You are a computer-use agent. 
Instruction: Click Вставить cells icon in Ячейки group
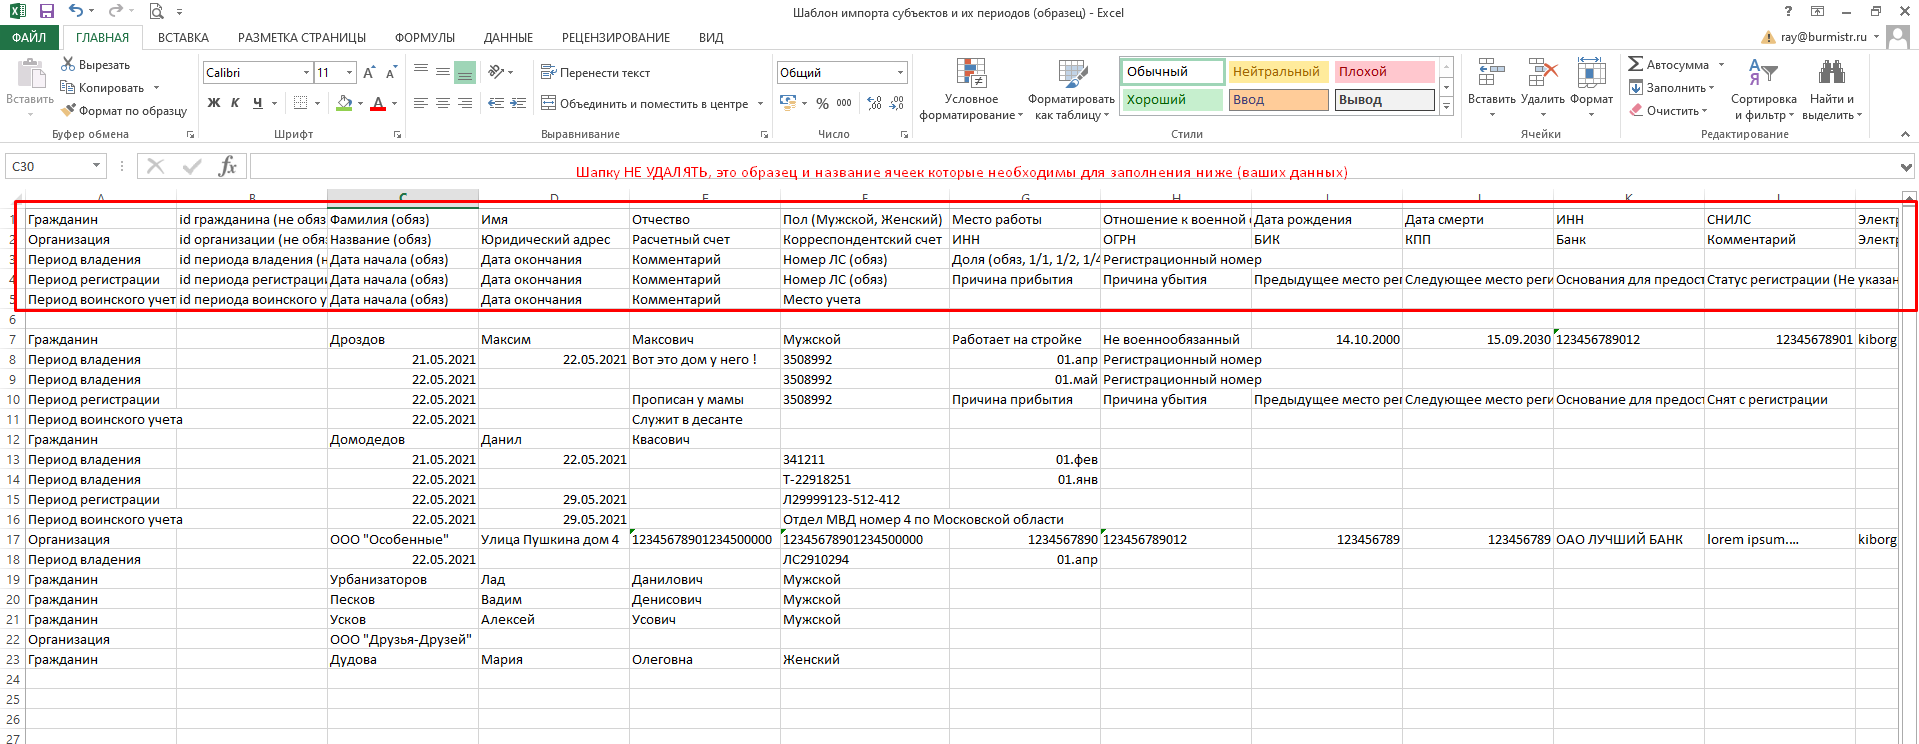1491,72
